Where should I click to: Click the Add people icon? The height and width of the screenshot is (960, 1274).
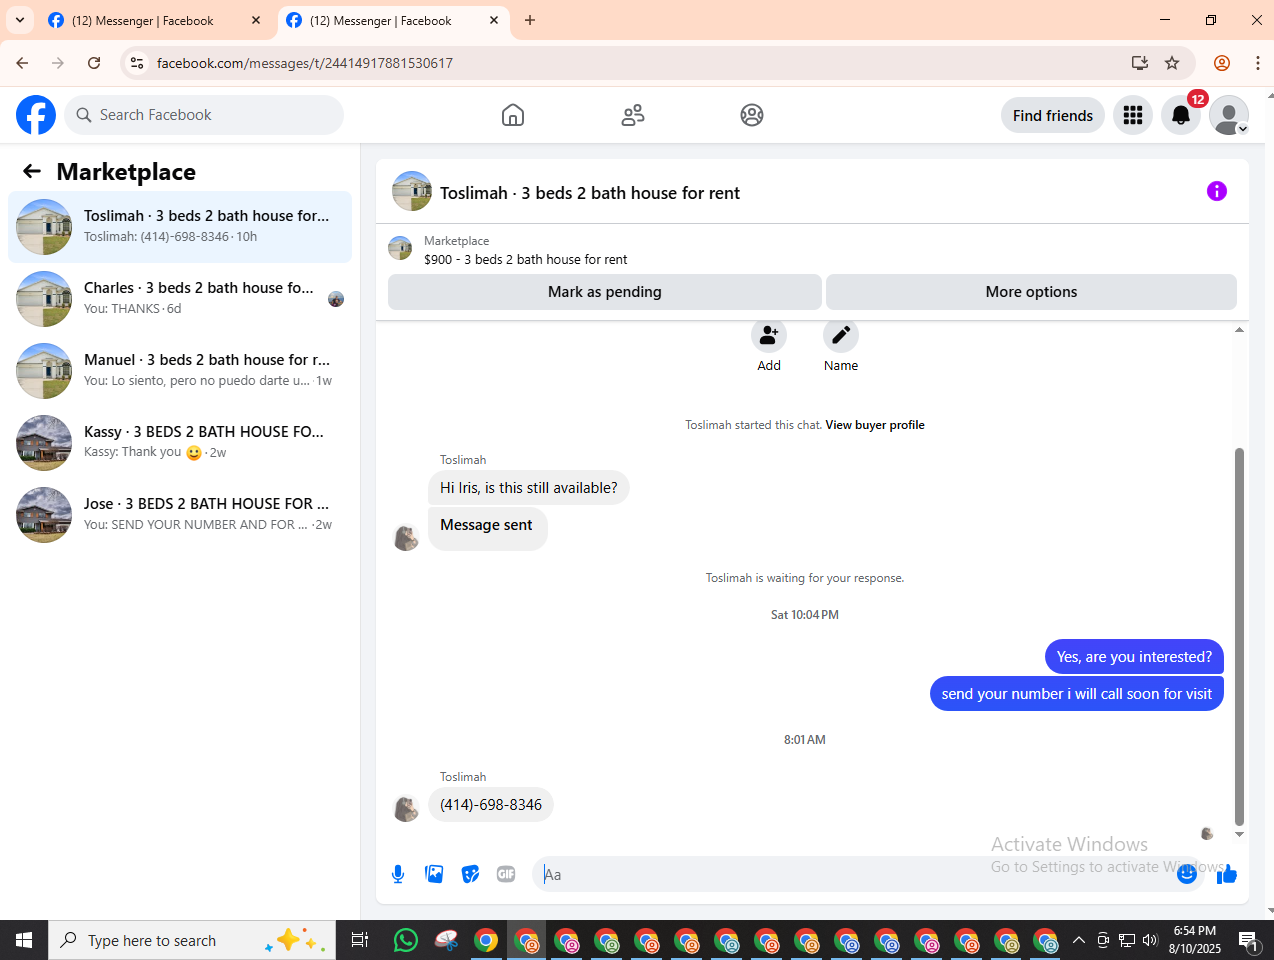769,335
